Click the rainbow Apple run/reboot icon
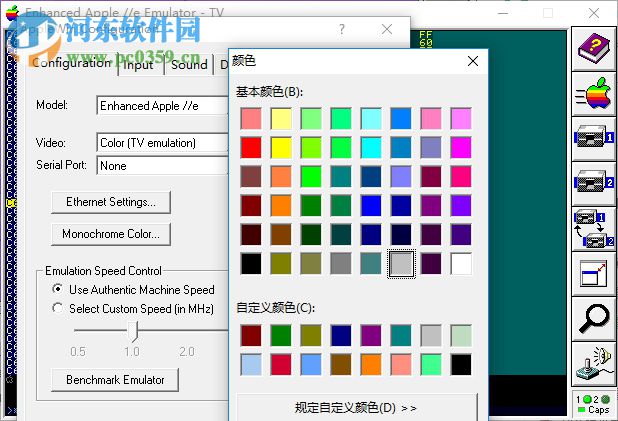618x421 pixels. pos(594,94)
